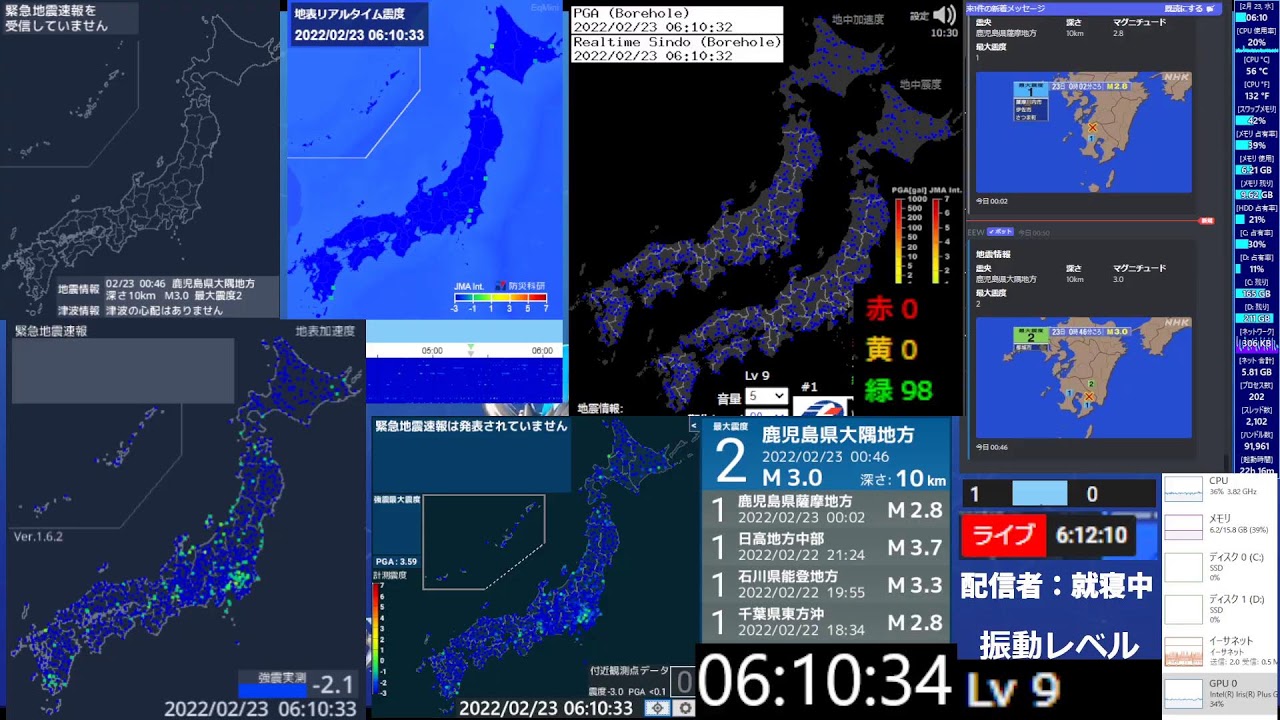Select the GPU 0 performance item
The image size is (1280, 720).
click(x=1220, y=692)
